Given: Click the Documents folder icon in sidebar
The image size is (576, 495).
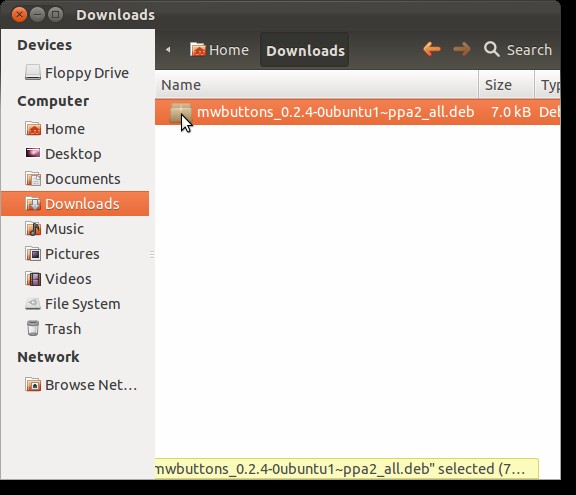Looking at the screenshot, I should point(33,179).
